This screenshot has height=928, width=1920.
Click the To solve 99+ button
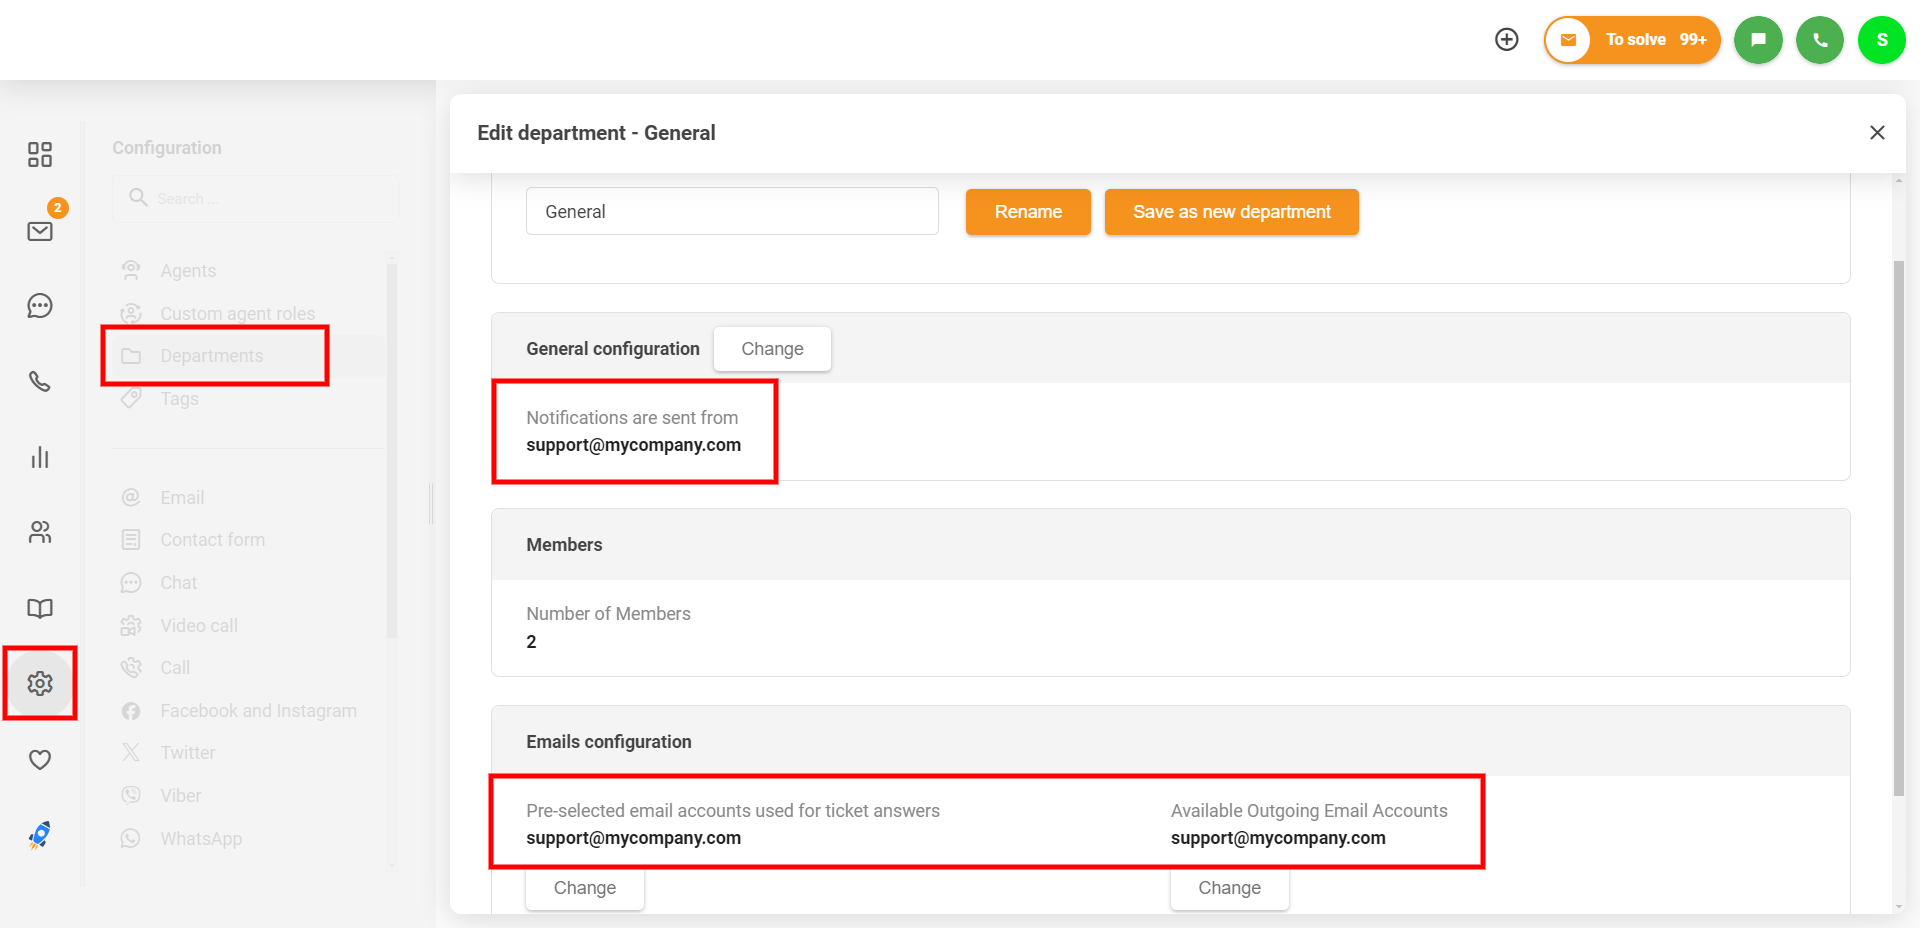[x=1632, y=40]
